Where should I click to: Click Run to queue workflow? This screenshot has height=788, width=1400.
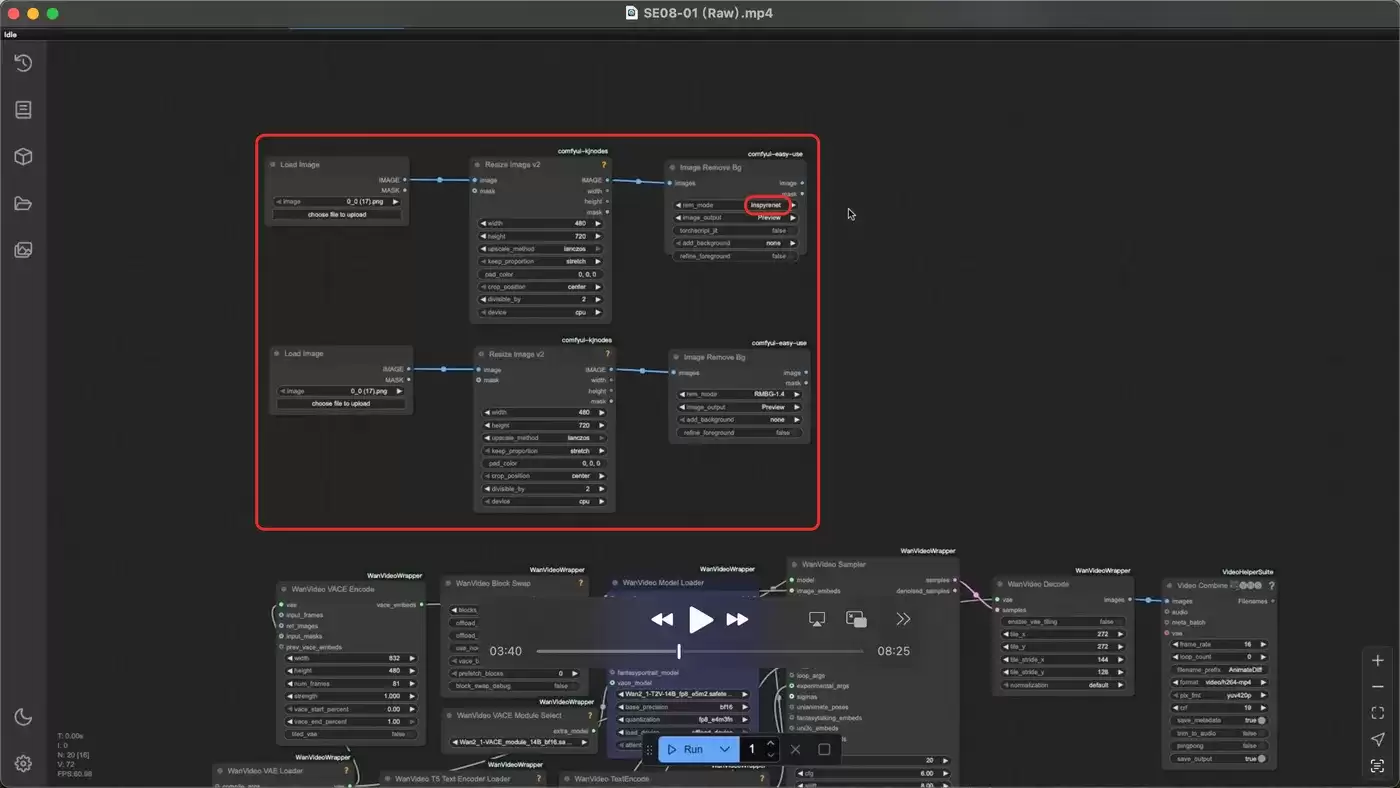[686, 749]
